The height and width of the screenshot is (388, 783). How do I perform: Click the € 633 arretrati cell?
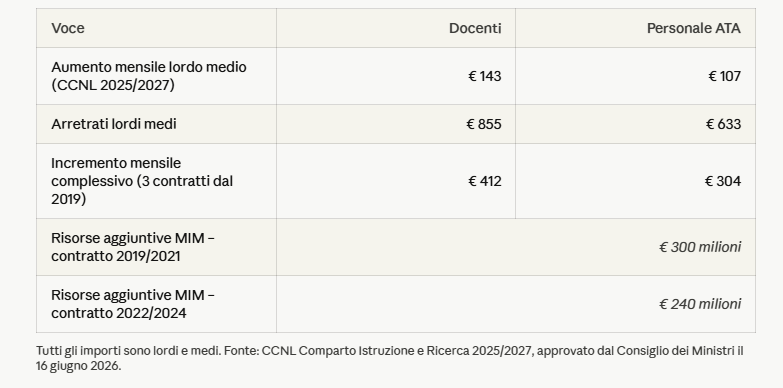[x=723, y=124]
